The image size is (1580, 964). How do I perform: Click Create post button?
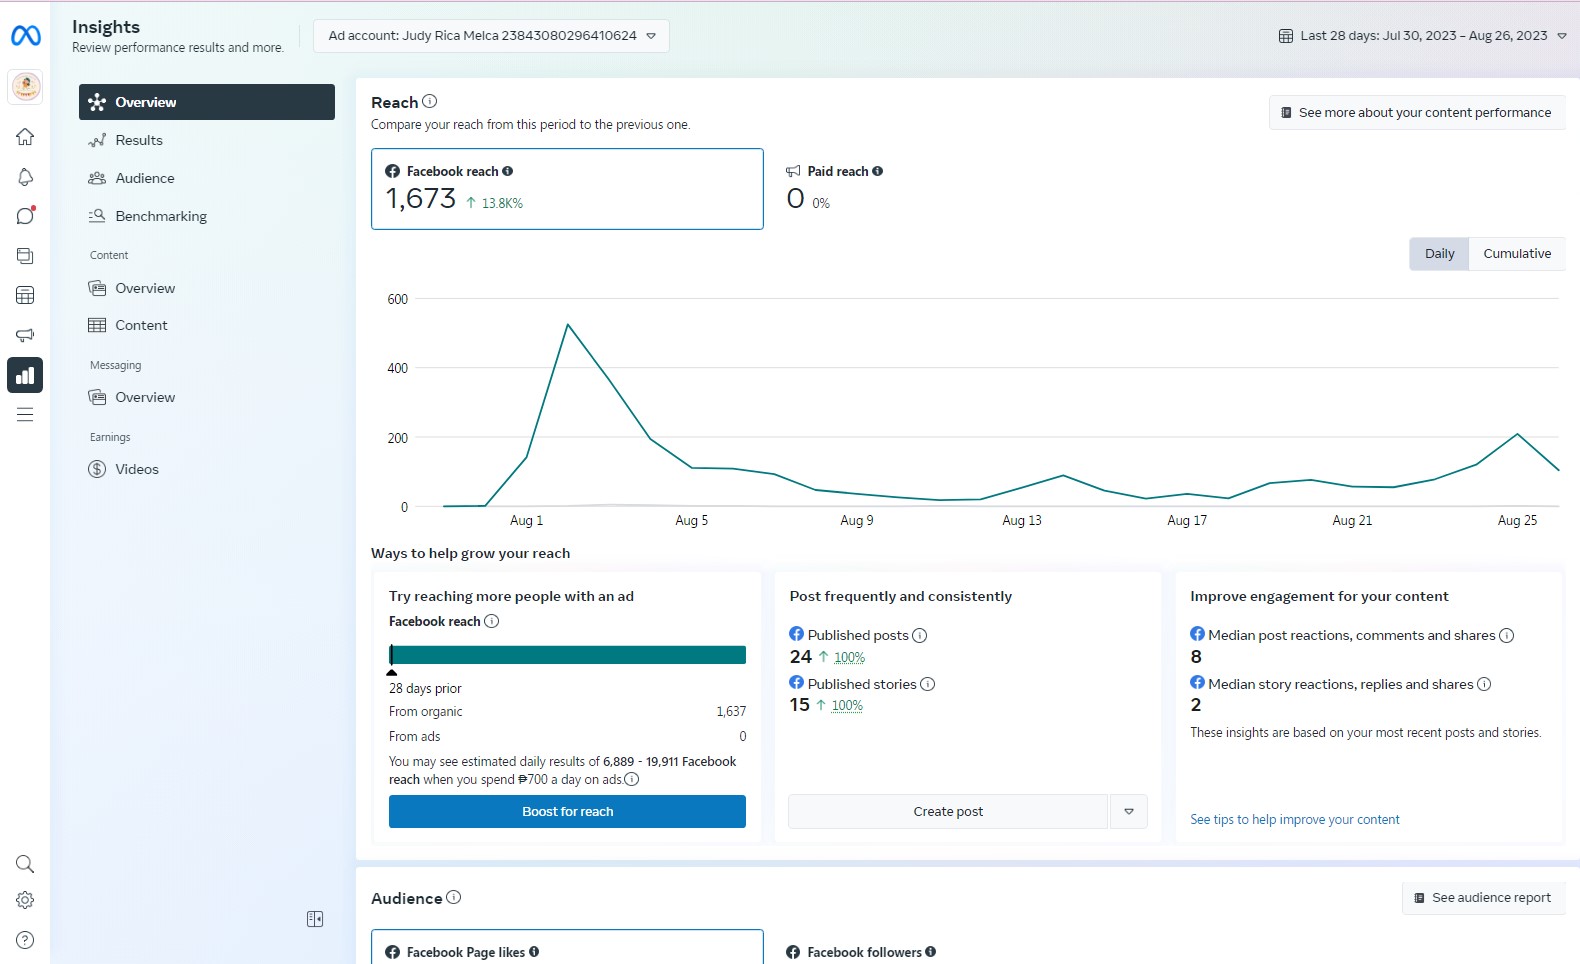tap(948, 812)
